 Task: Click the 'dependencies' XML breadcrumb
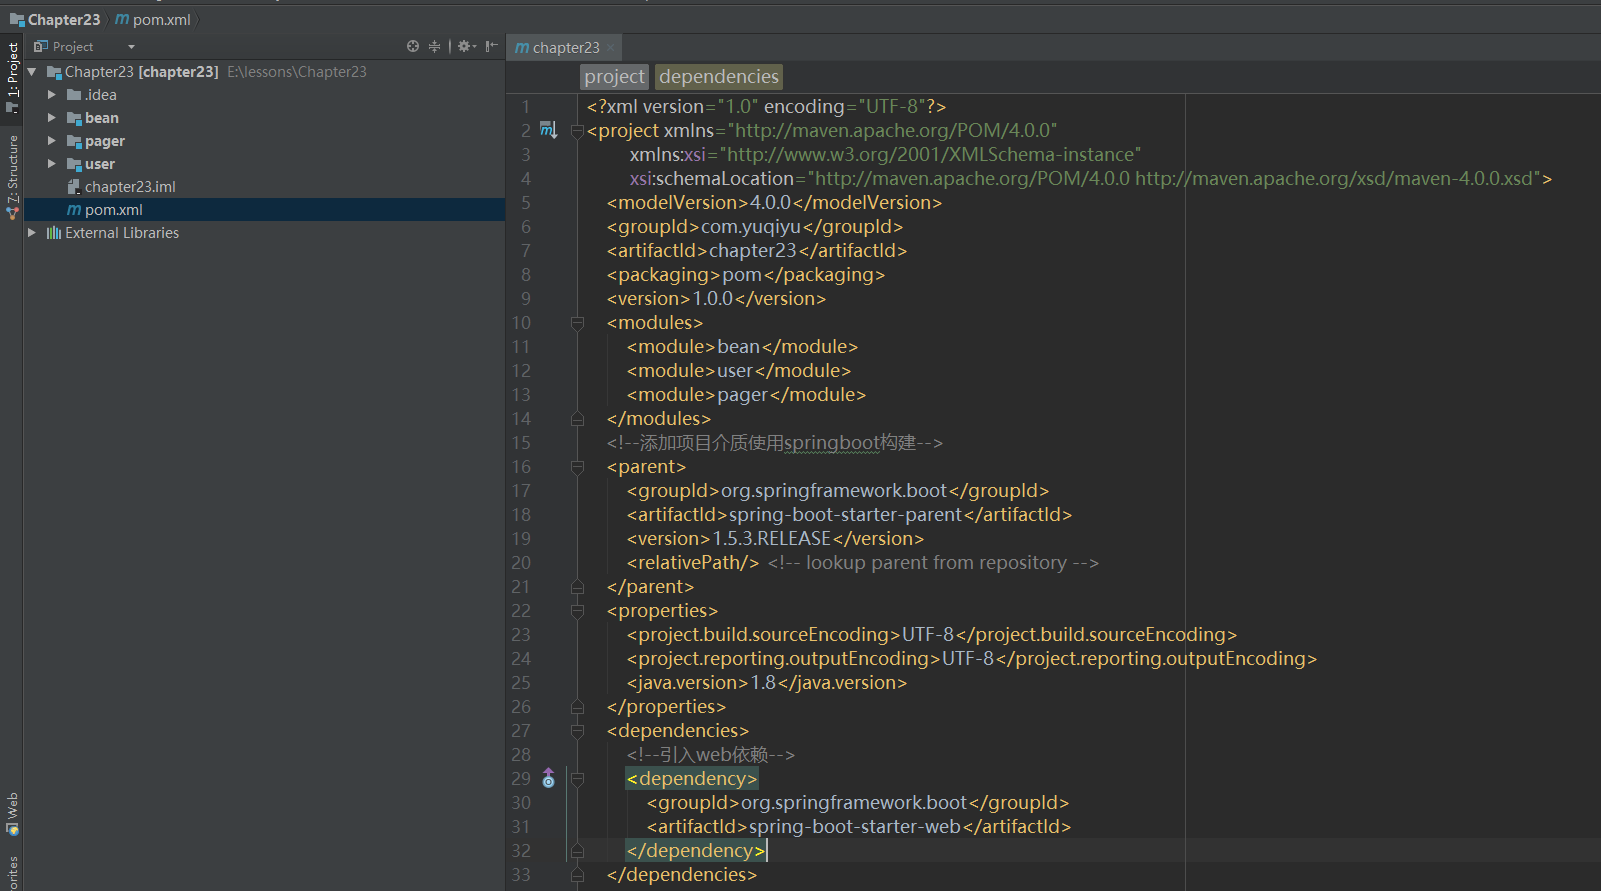(x=718, y=77)
